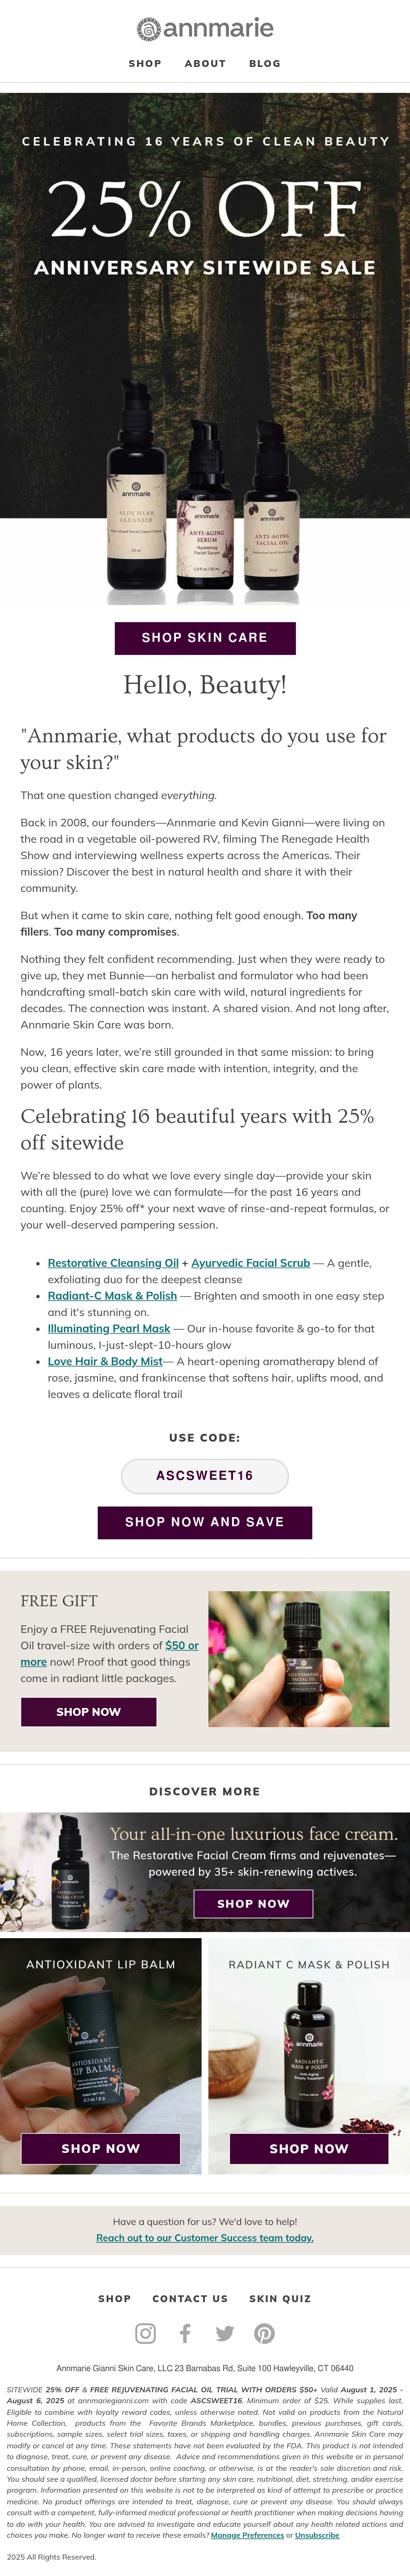Open the Twitter bird icon
The width and height of the screenshot is (410, 2576).
pos(225,2333)
